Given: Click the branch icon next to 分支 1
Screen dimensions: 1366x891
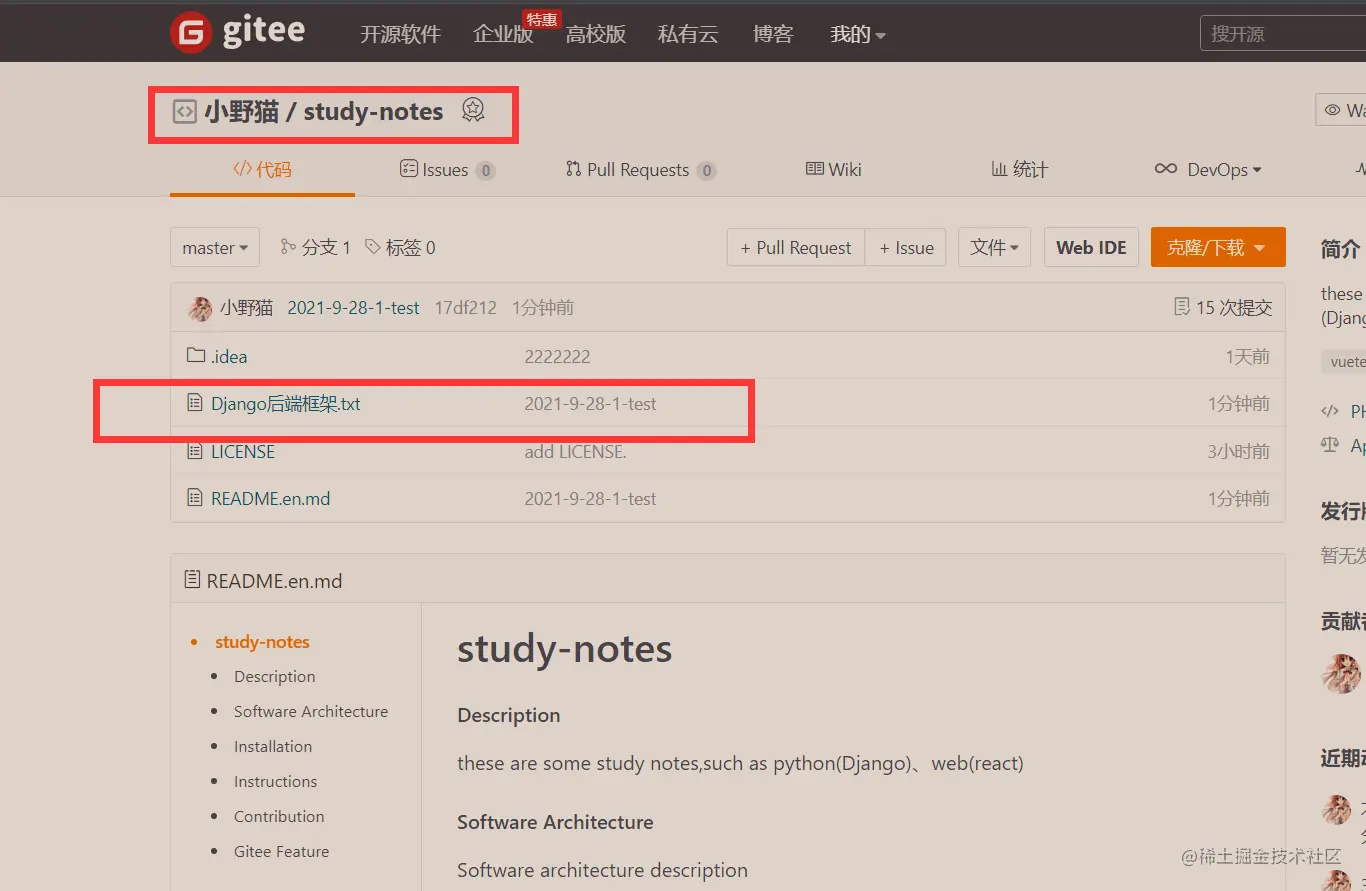Looking at the screenshot, I should click(x=288, y=247).
